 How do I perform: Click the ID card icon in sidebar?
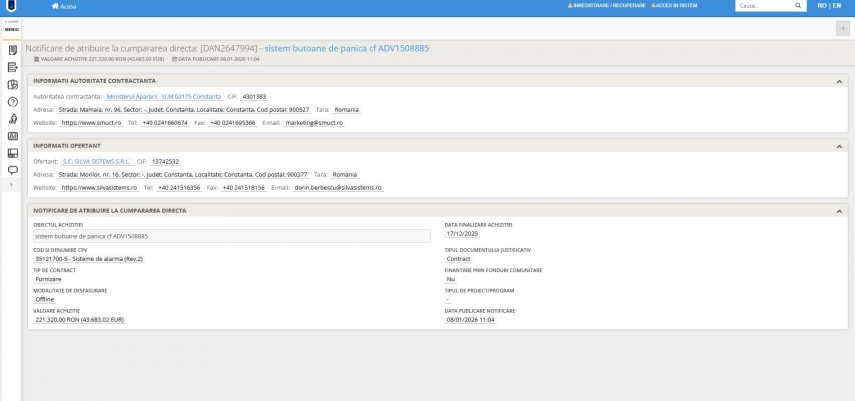tap(12, 136)
